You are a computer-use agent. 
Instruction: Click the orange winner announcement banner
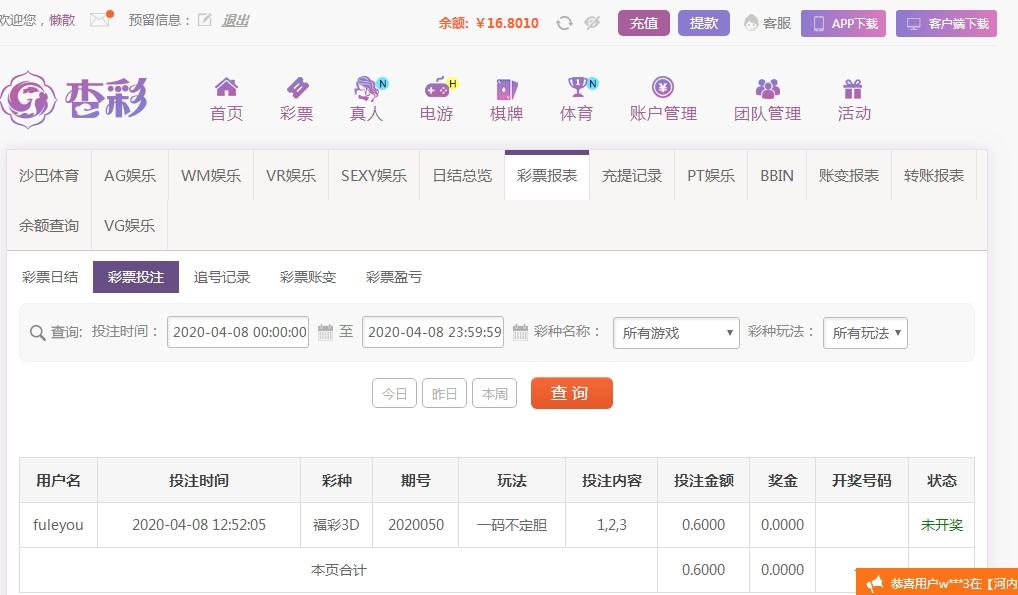pyautogui.click(x=937, y=583)
